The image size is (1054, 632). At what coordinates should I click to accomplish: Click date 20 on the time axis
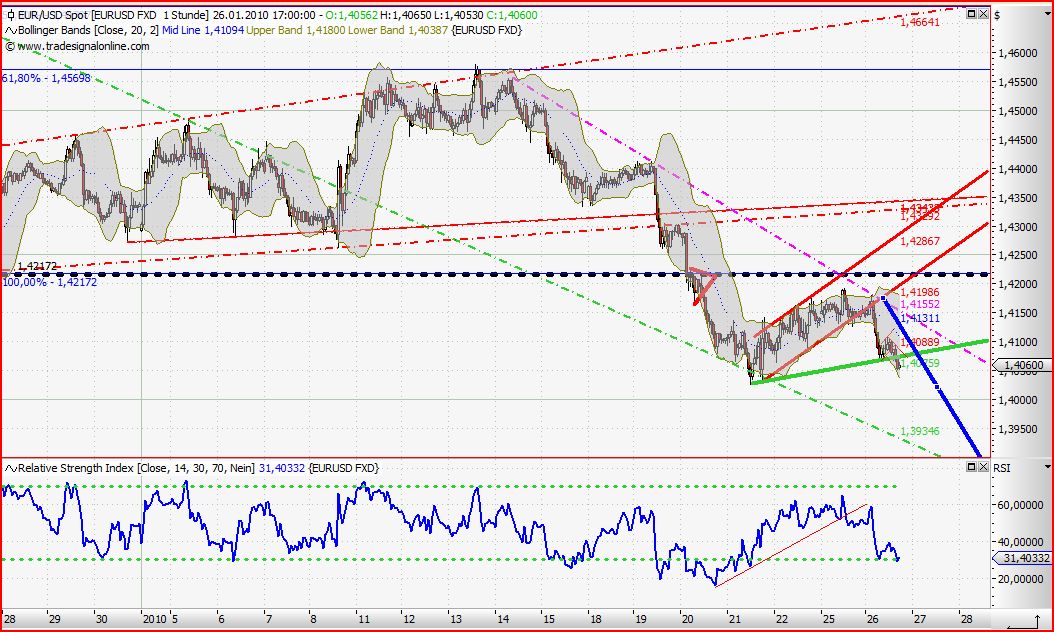[x=687, y=619]
